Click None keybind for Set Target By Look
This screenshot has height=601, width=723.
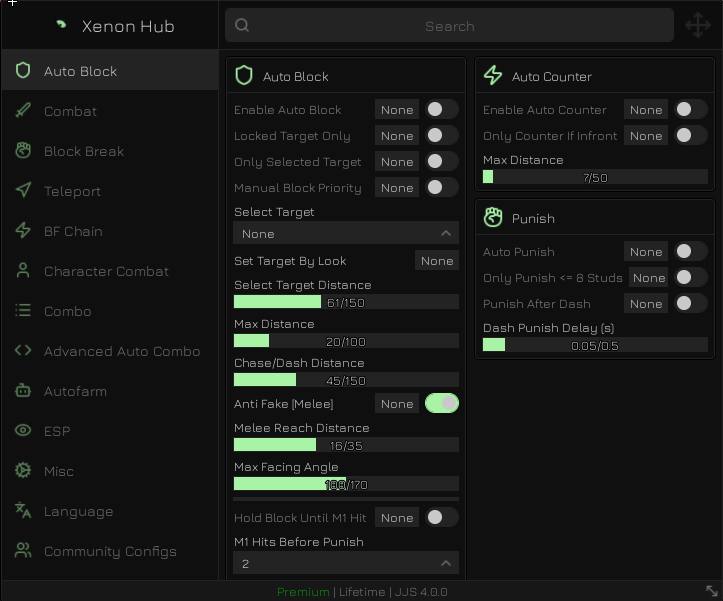pos(437,261)
